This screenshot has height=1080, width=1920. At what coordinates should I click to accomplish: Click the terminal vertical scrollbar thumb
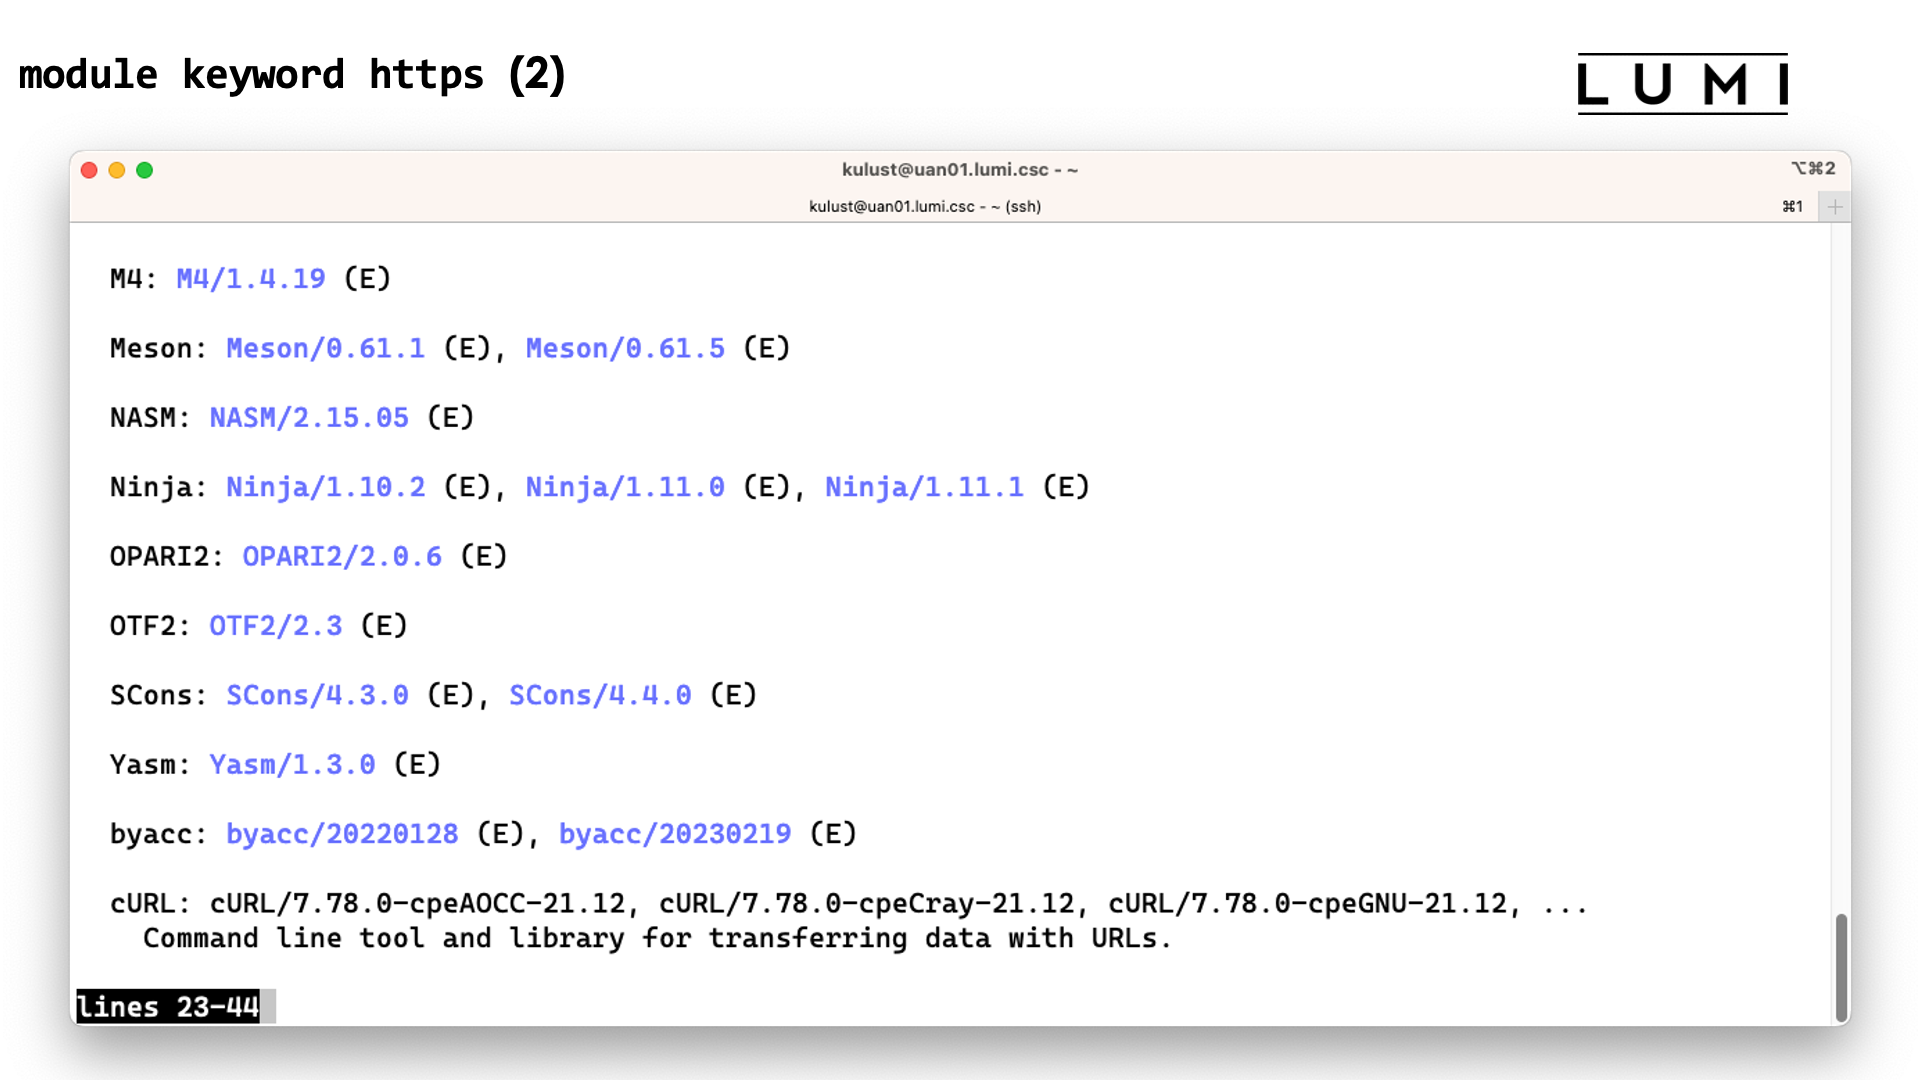[x=1841, y=967]
